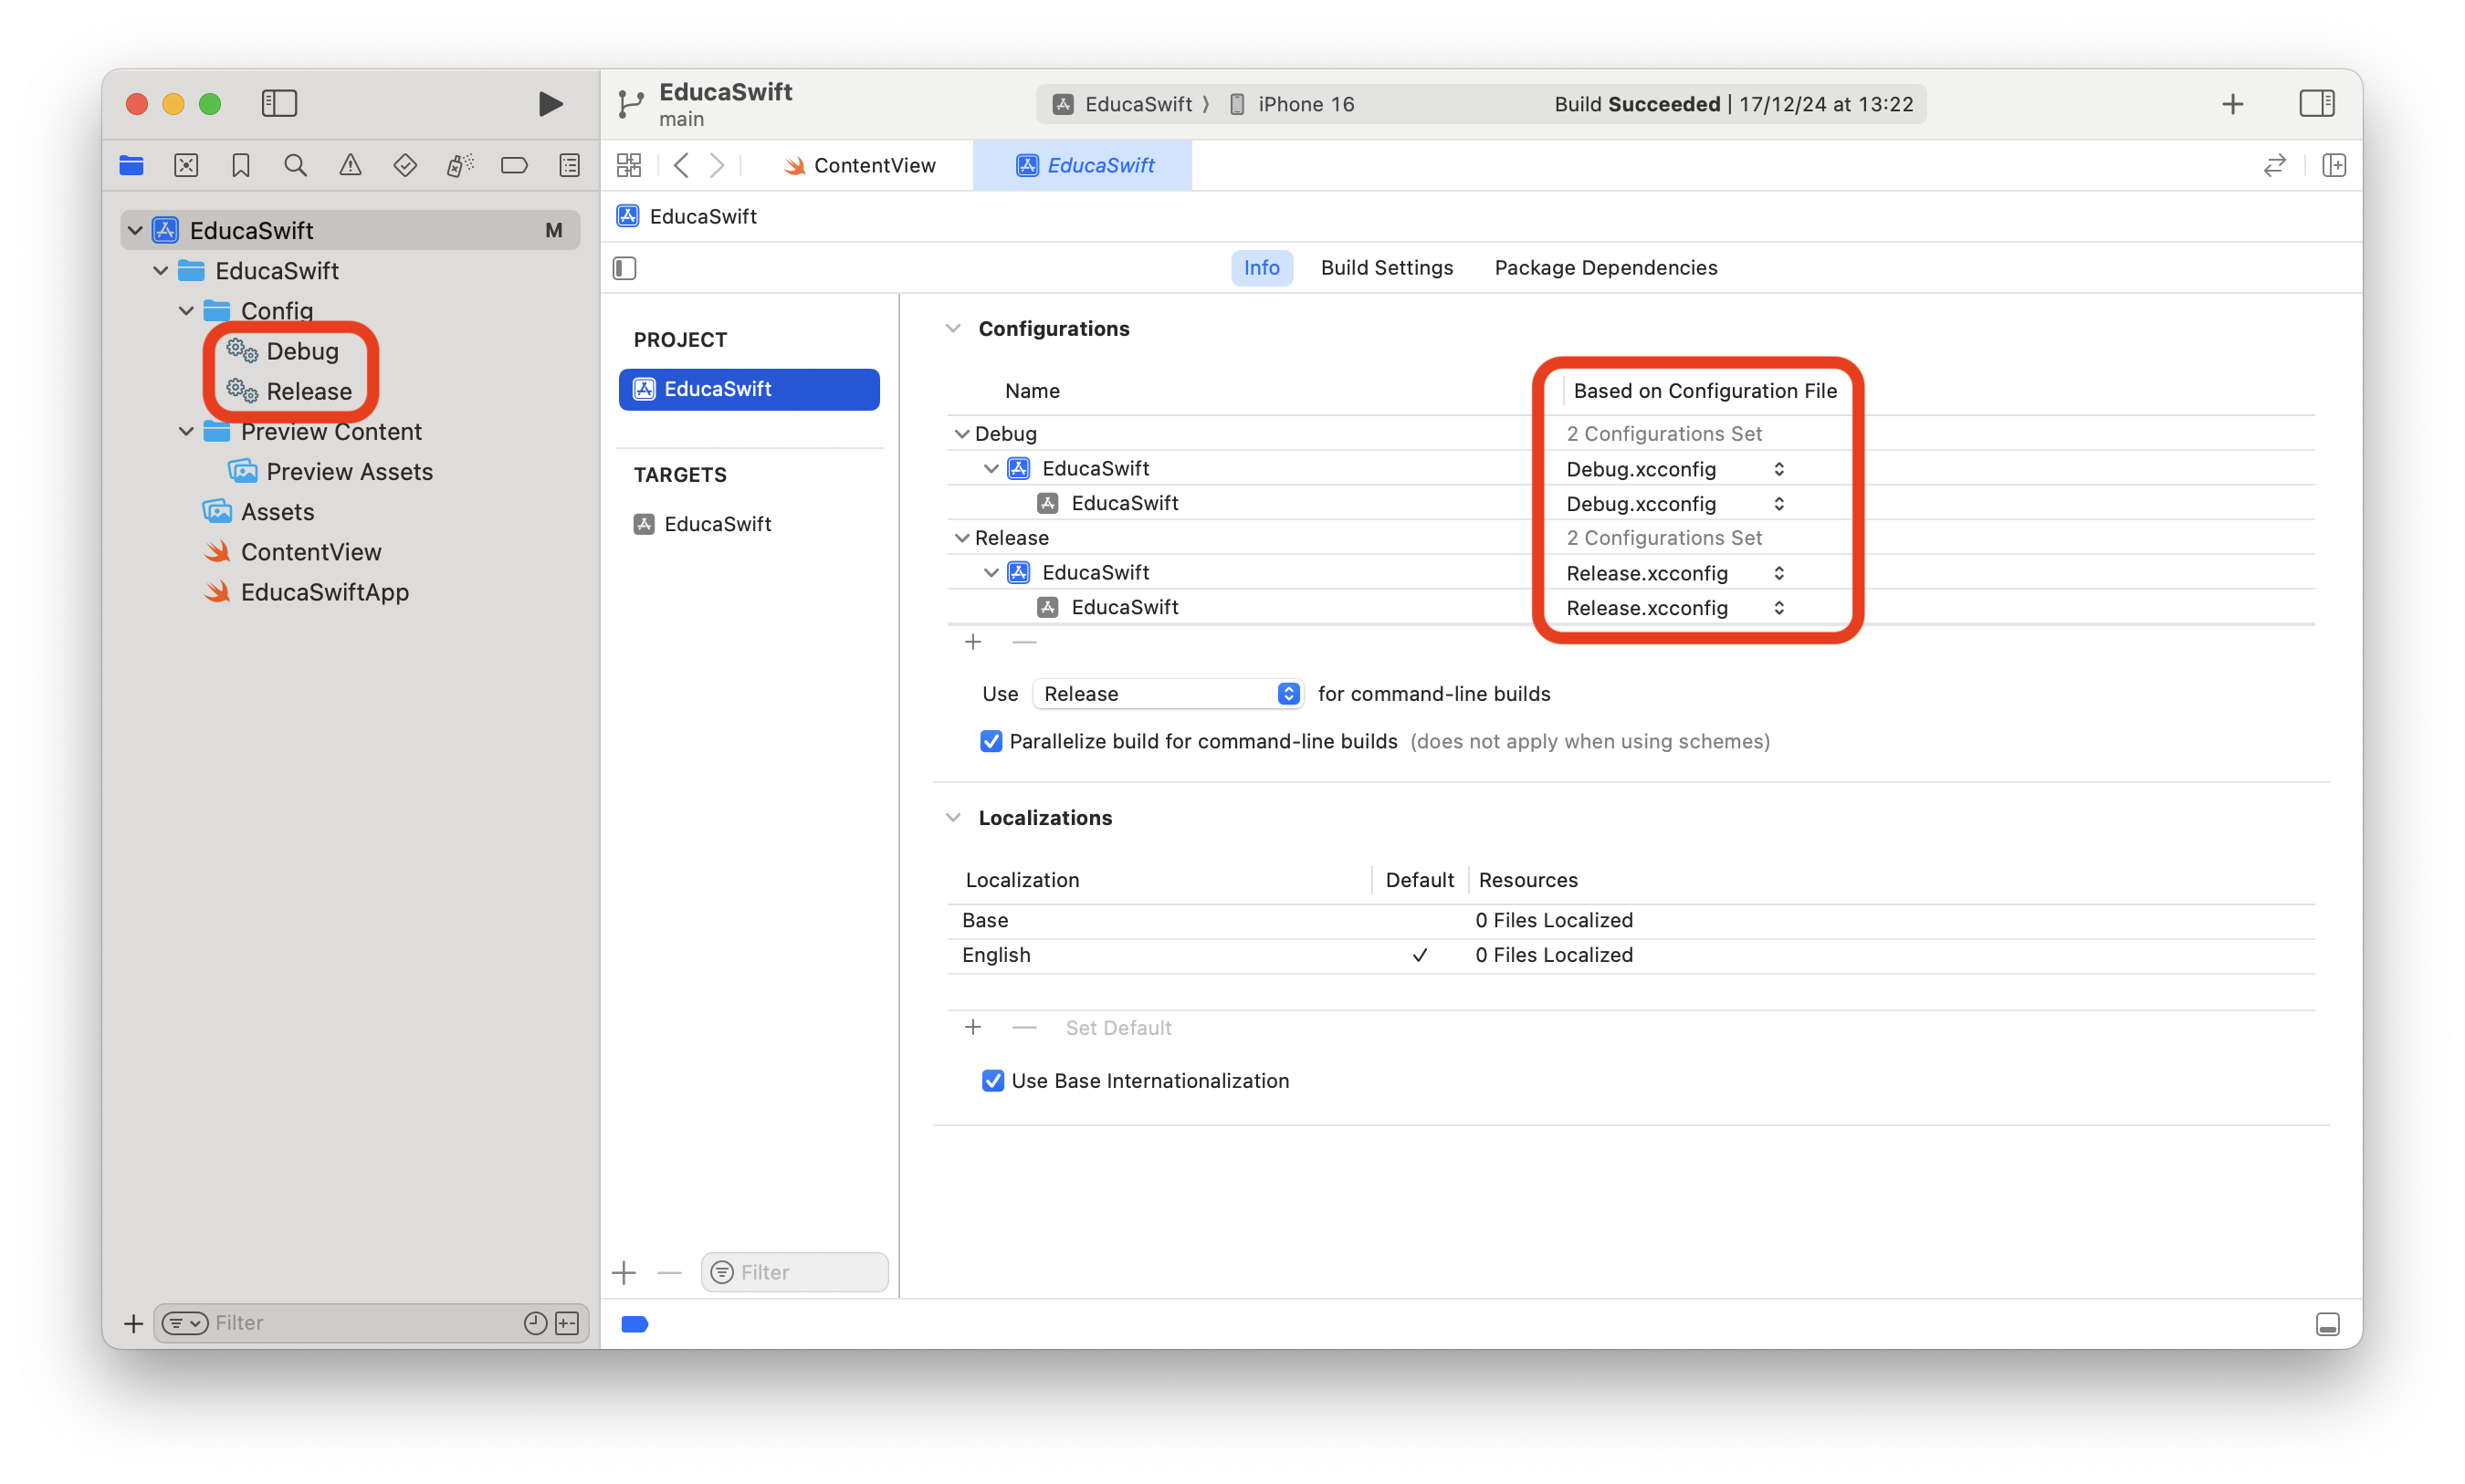Go back in editor history
2465x1484 pixels.
[x=682, y=165]
